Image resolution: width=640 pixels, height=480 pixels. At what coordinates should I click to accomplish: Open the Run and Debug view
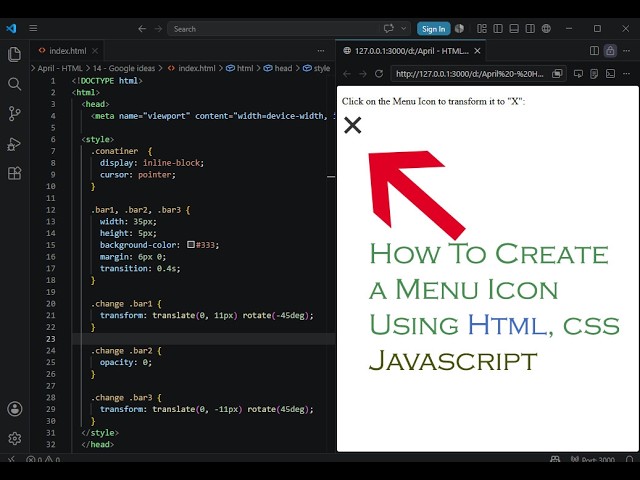click(x=15, y=144)
